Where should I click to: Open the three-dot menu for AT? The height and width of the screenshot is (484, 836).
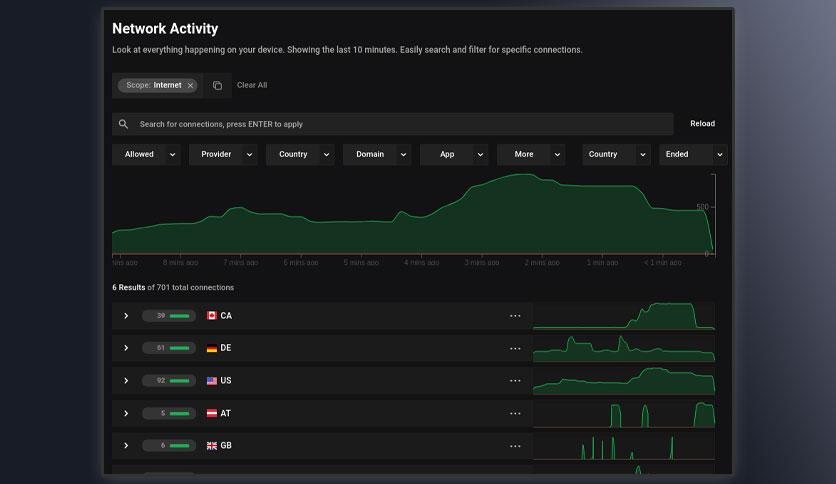coord(515,413)
